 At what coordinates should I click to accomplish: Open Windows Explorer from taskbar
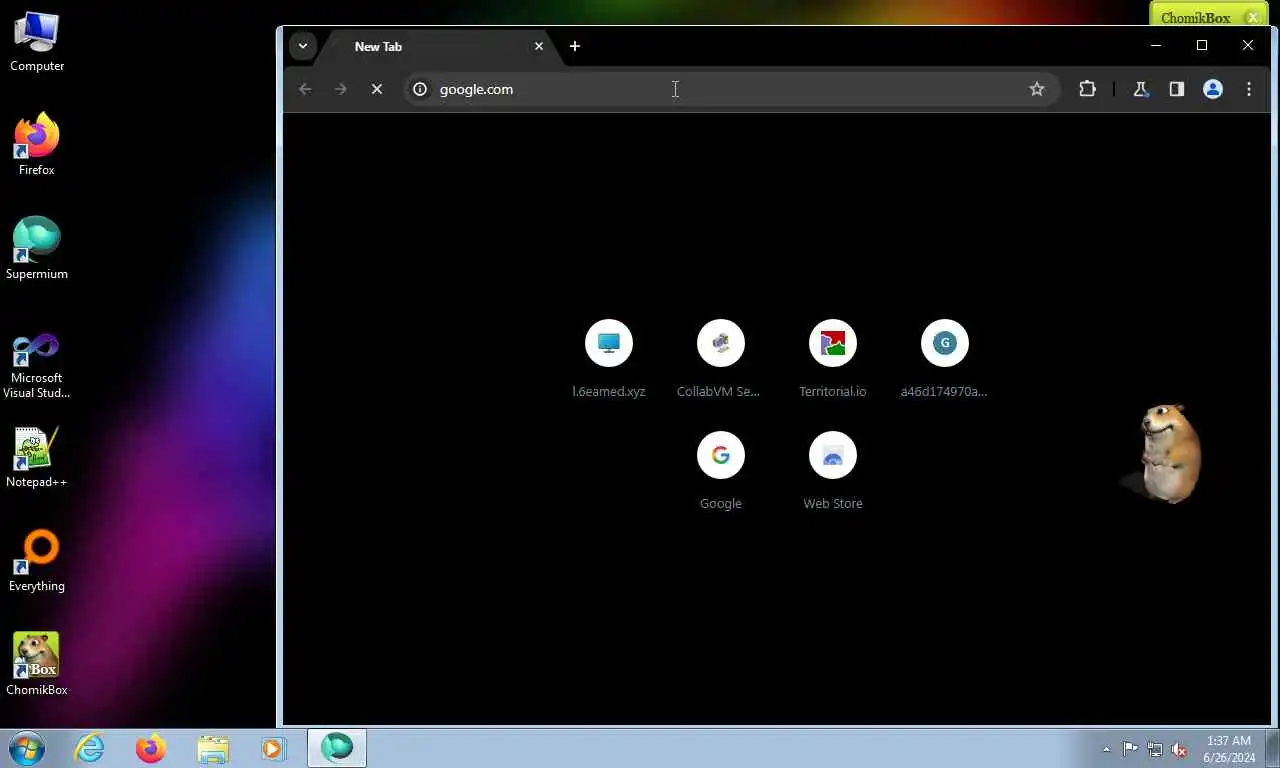coord(213,748)
